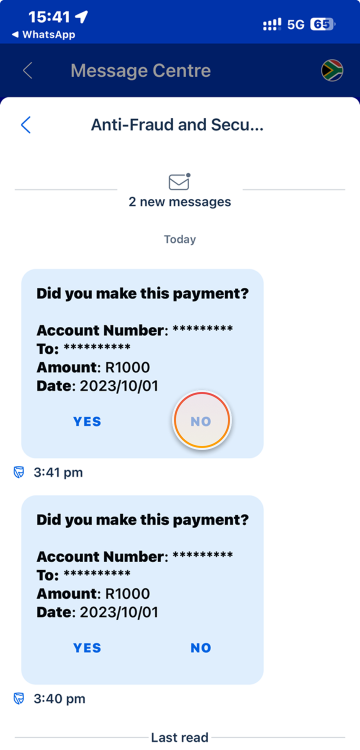Return to WhatsApp via status bar link

pos(43,34)
